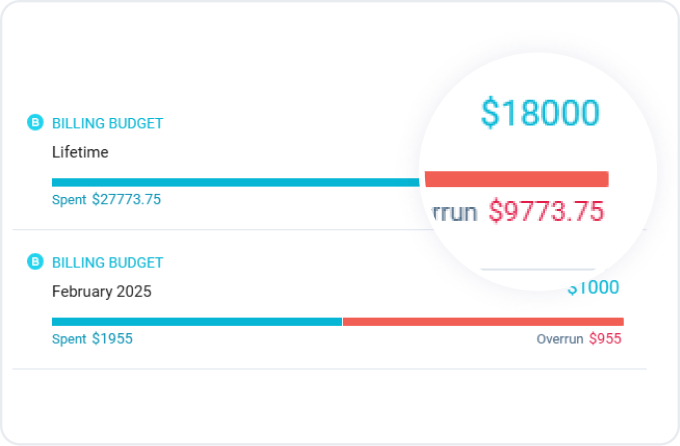Click the magnified overrun $9773.75 value
This screenshot has width=680, height=446.
pyautogui.click(x=546, y=211)
